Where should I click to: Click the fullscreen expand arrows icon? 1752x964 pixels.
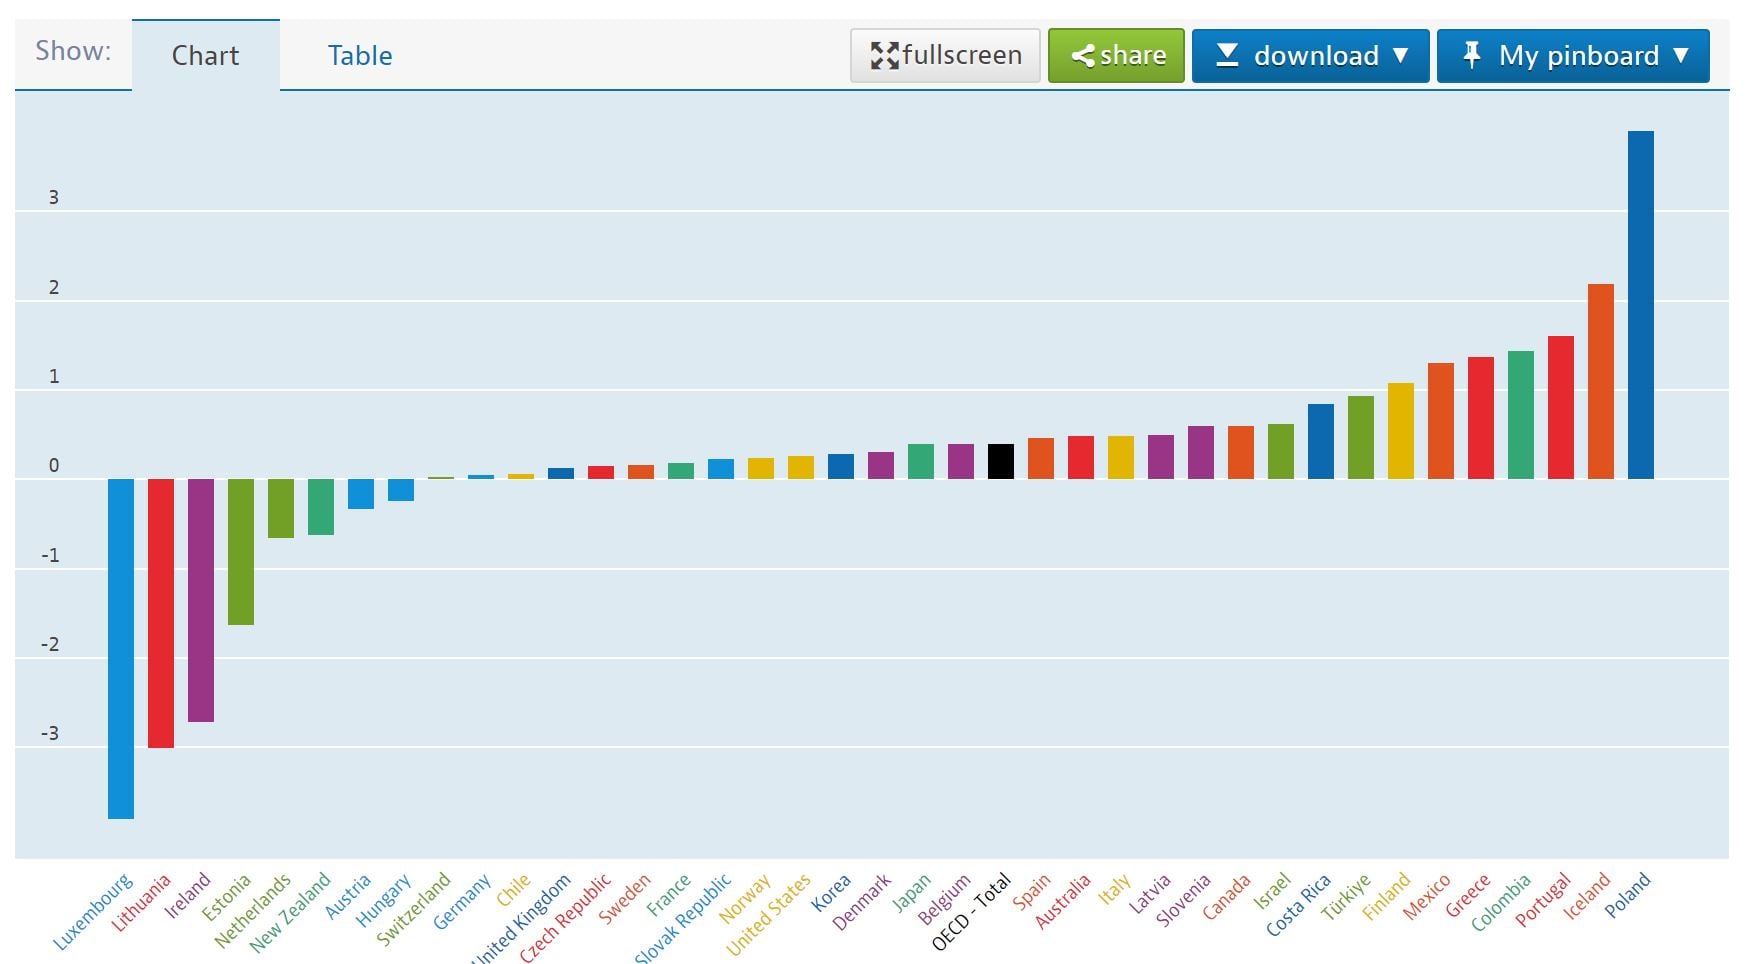pyautogui.click(x=883, y=56)
